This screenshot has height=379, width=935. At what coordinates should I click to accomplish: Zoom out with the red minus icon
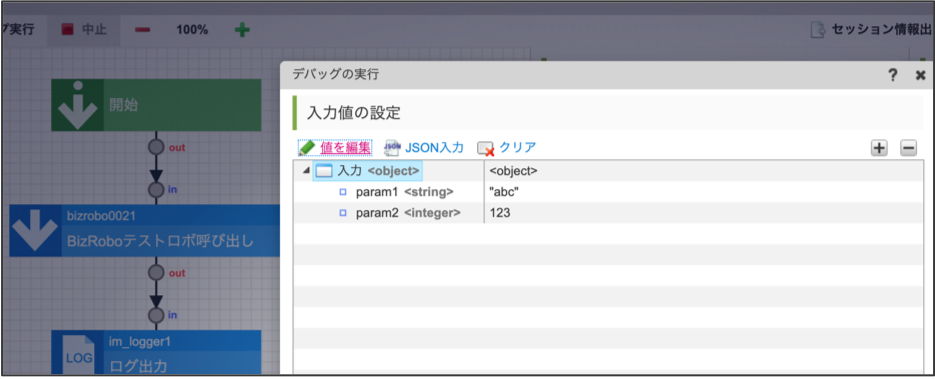[142, 30]
